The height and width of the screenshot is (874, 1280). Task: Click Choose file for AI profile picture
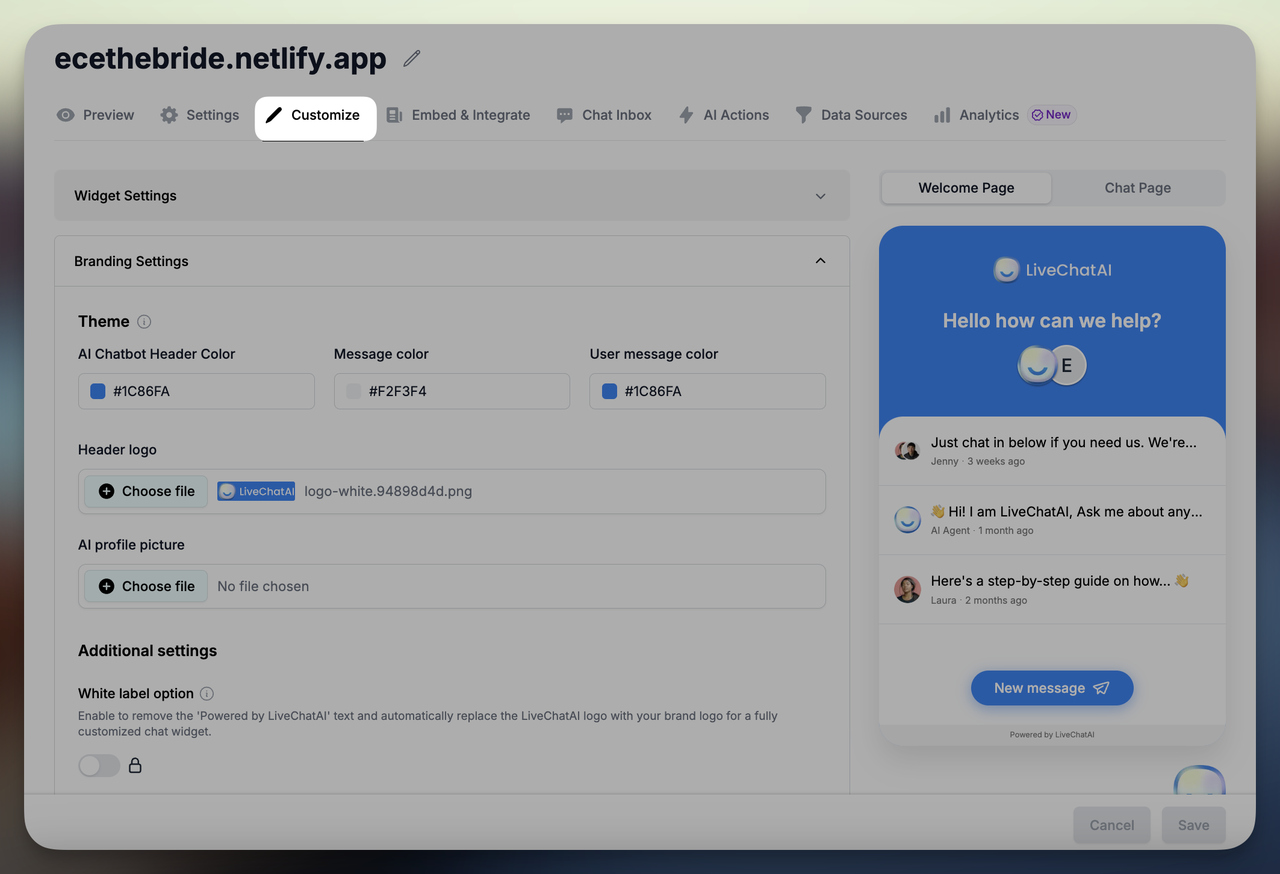tap(146, 586)
